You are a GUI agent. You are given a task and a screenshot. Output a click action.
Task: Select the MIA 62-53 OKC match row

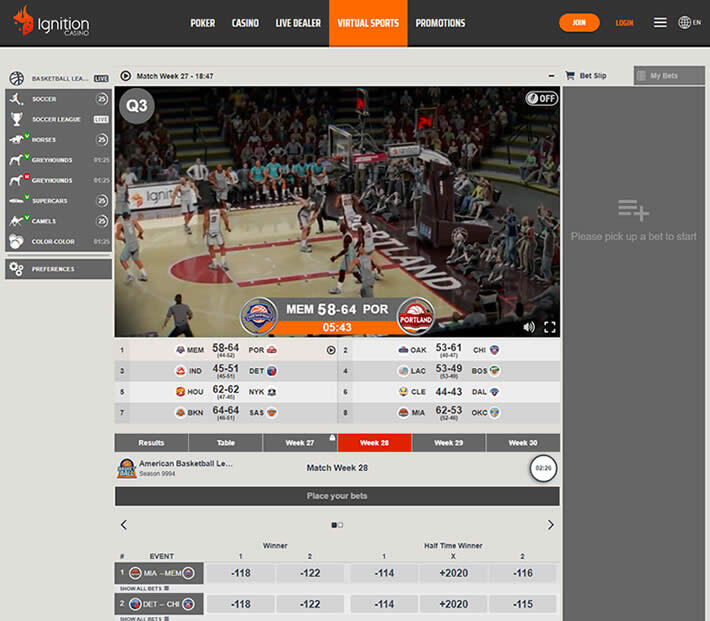click(449, 413)
